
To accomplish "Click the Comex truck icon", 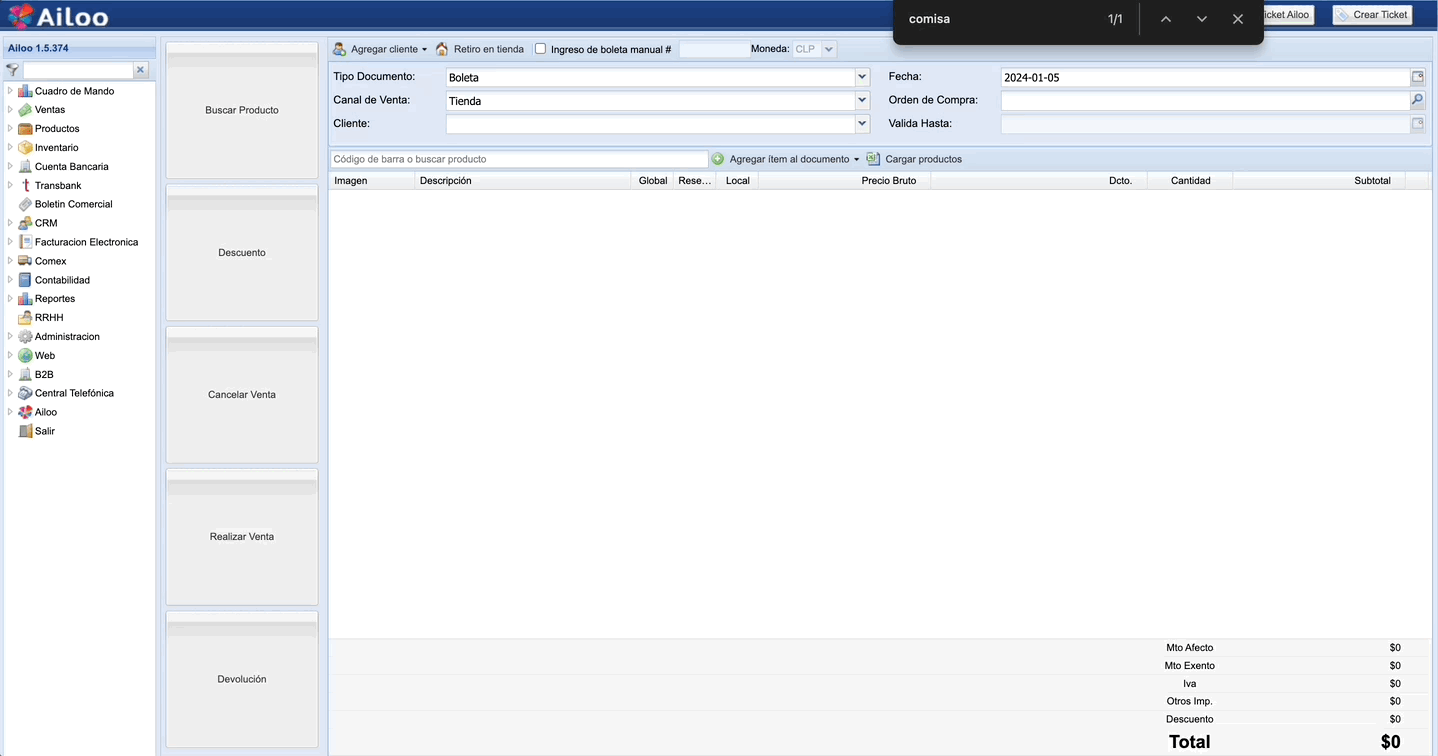I will click(25, 261).
